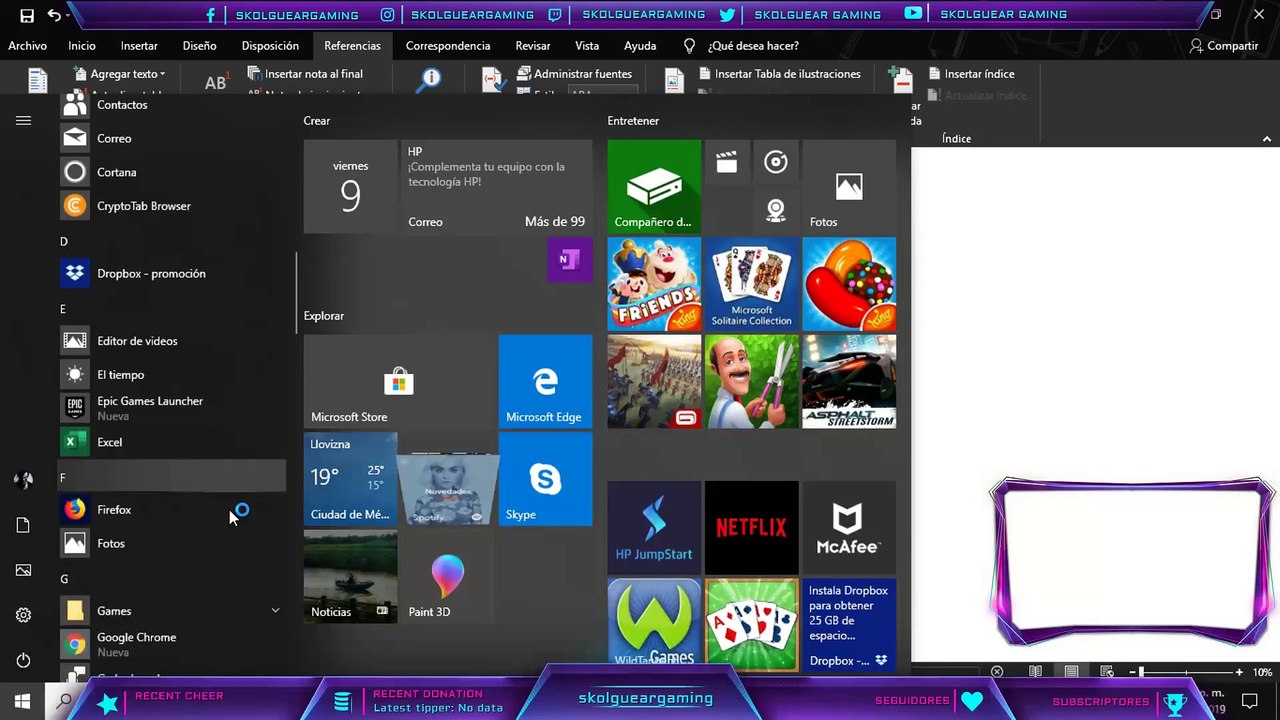Image resolution: width=1280 pixels, height=720 pixels.
Task: Open the Microsoft Store tile
Action: 399,381
